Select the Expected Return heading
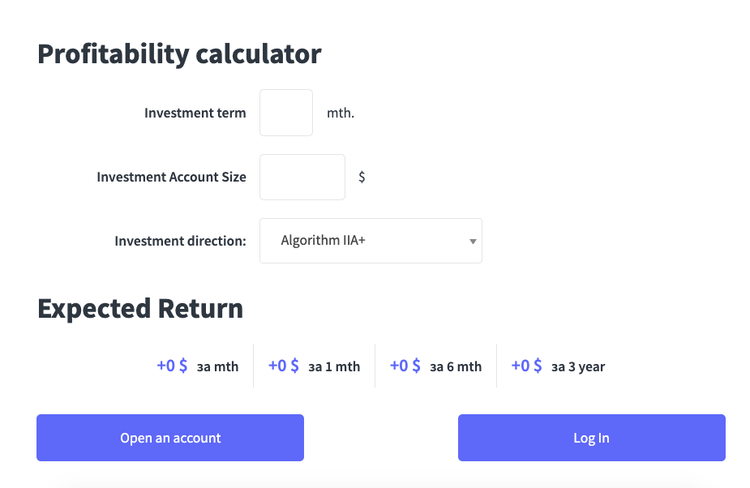Screen dimensions: 750x488 [x=140, y=308]
